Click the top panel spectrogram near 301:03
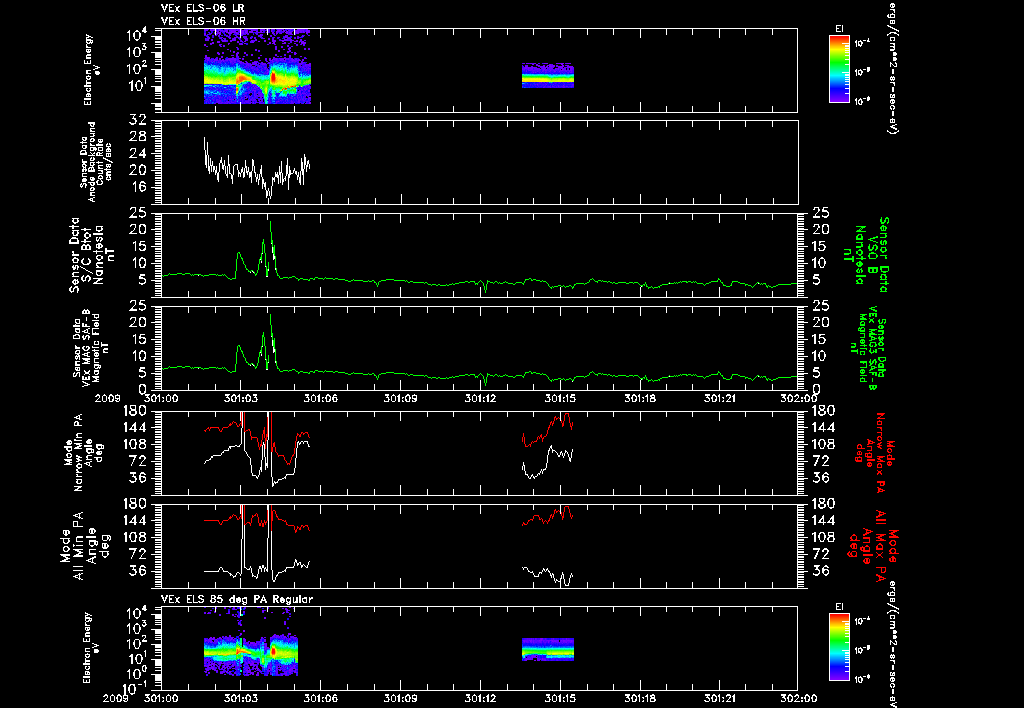The height and width of the screenshot is (708, 1024). (x=257, y=67)
